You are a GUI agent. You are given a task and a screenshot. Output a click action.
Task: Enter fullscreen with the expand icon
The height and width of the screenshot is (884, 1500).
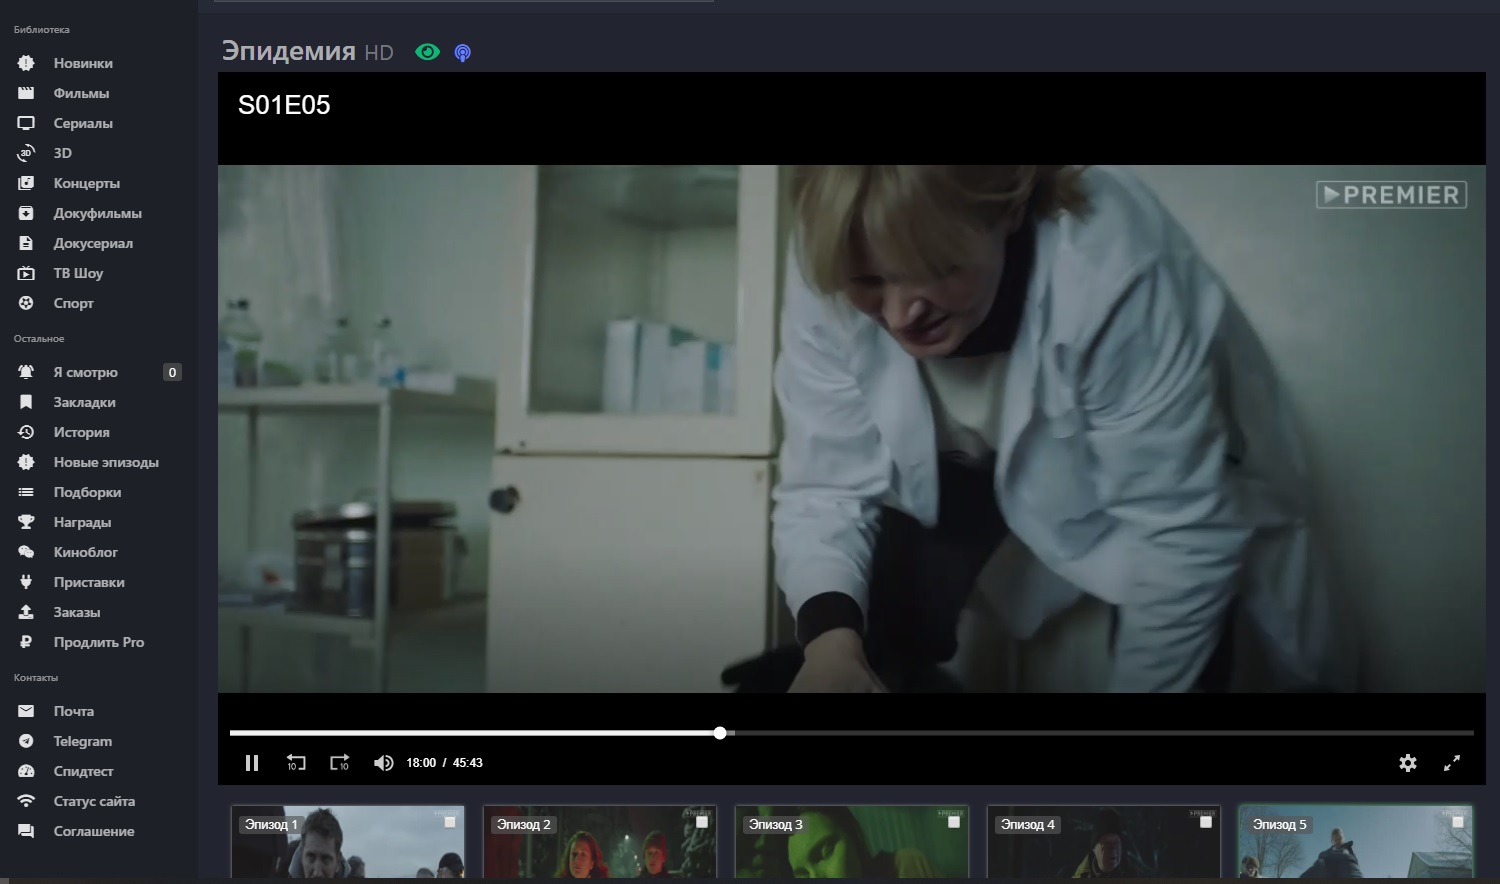point(1452,763)
